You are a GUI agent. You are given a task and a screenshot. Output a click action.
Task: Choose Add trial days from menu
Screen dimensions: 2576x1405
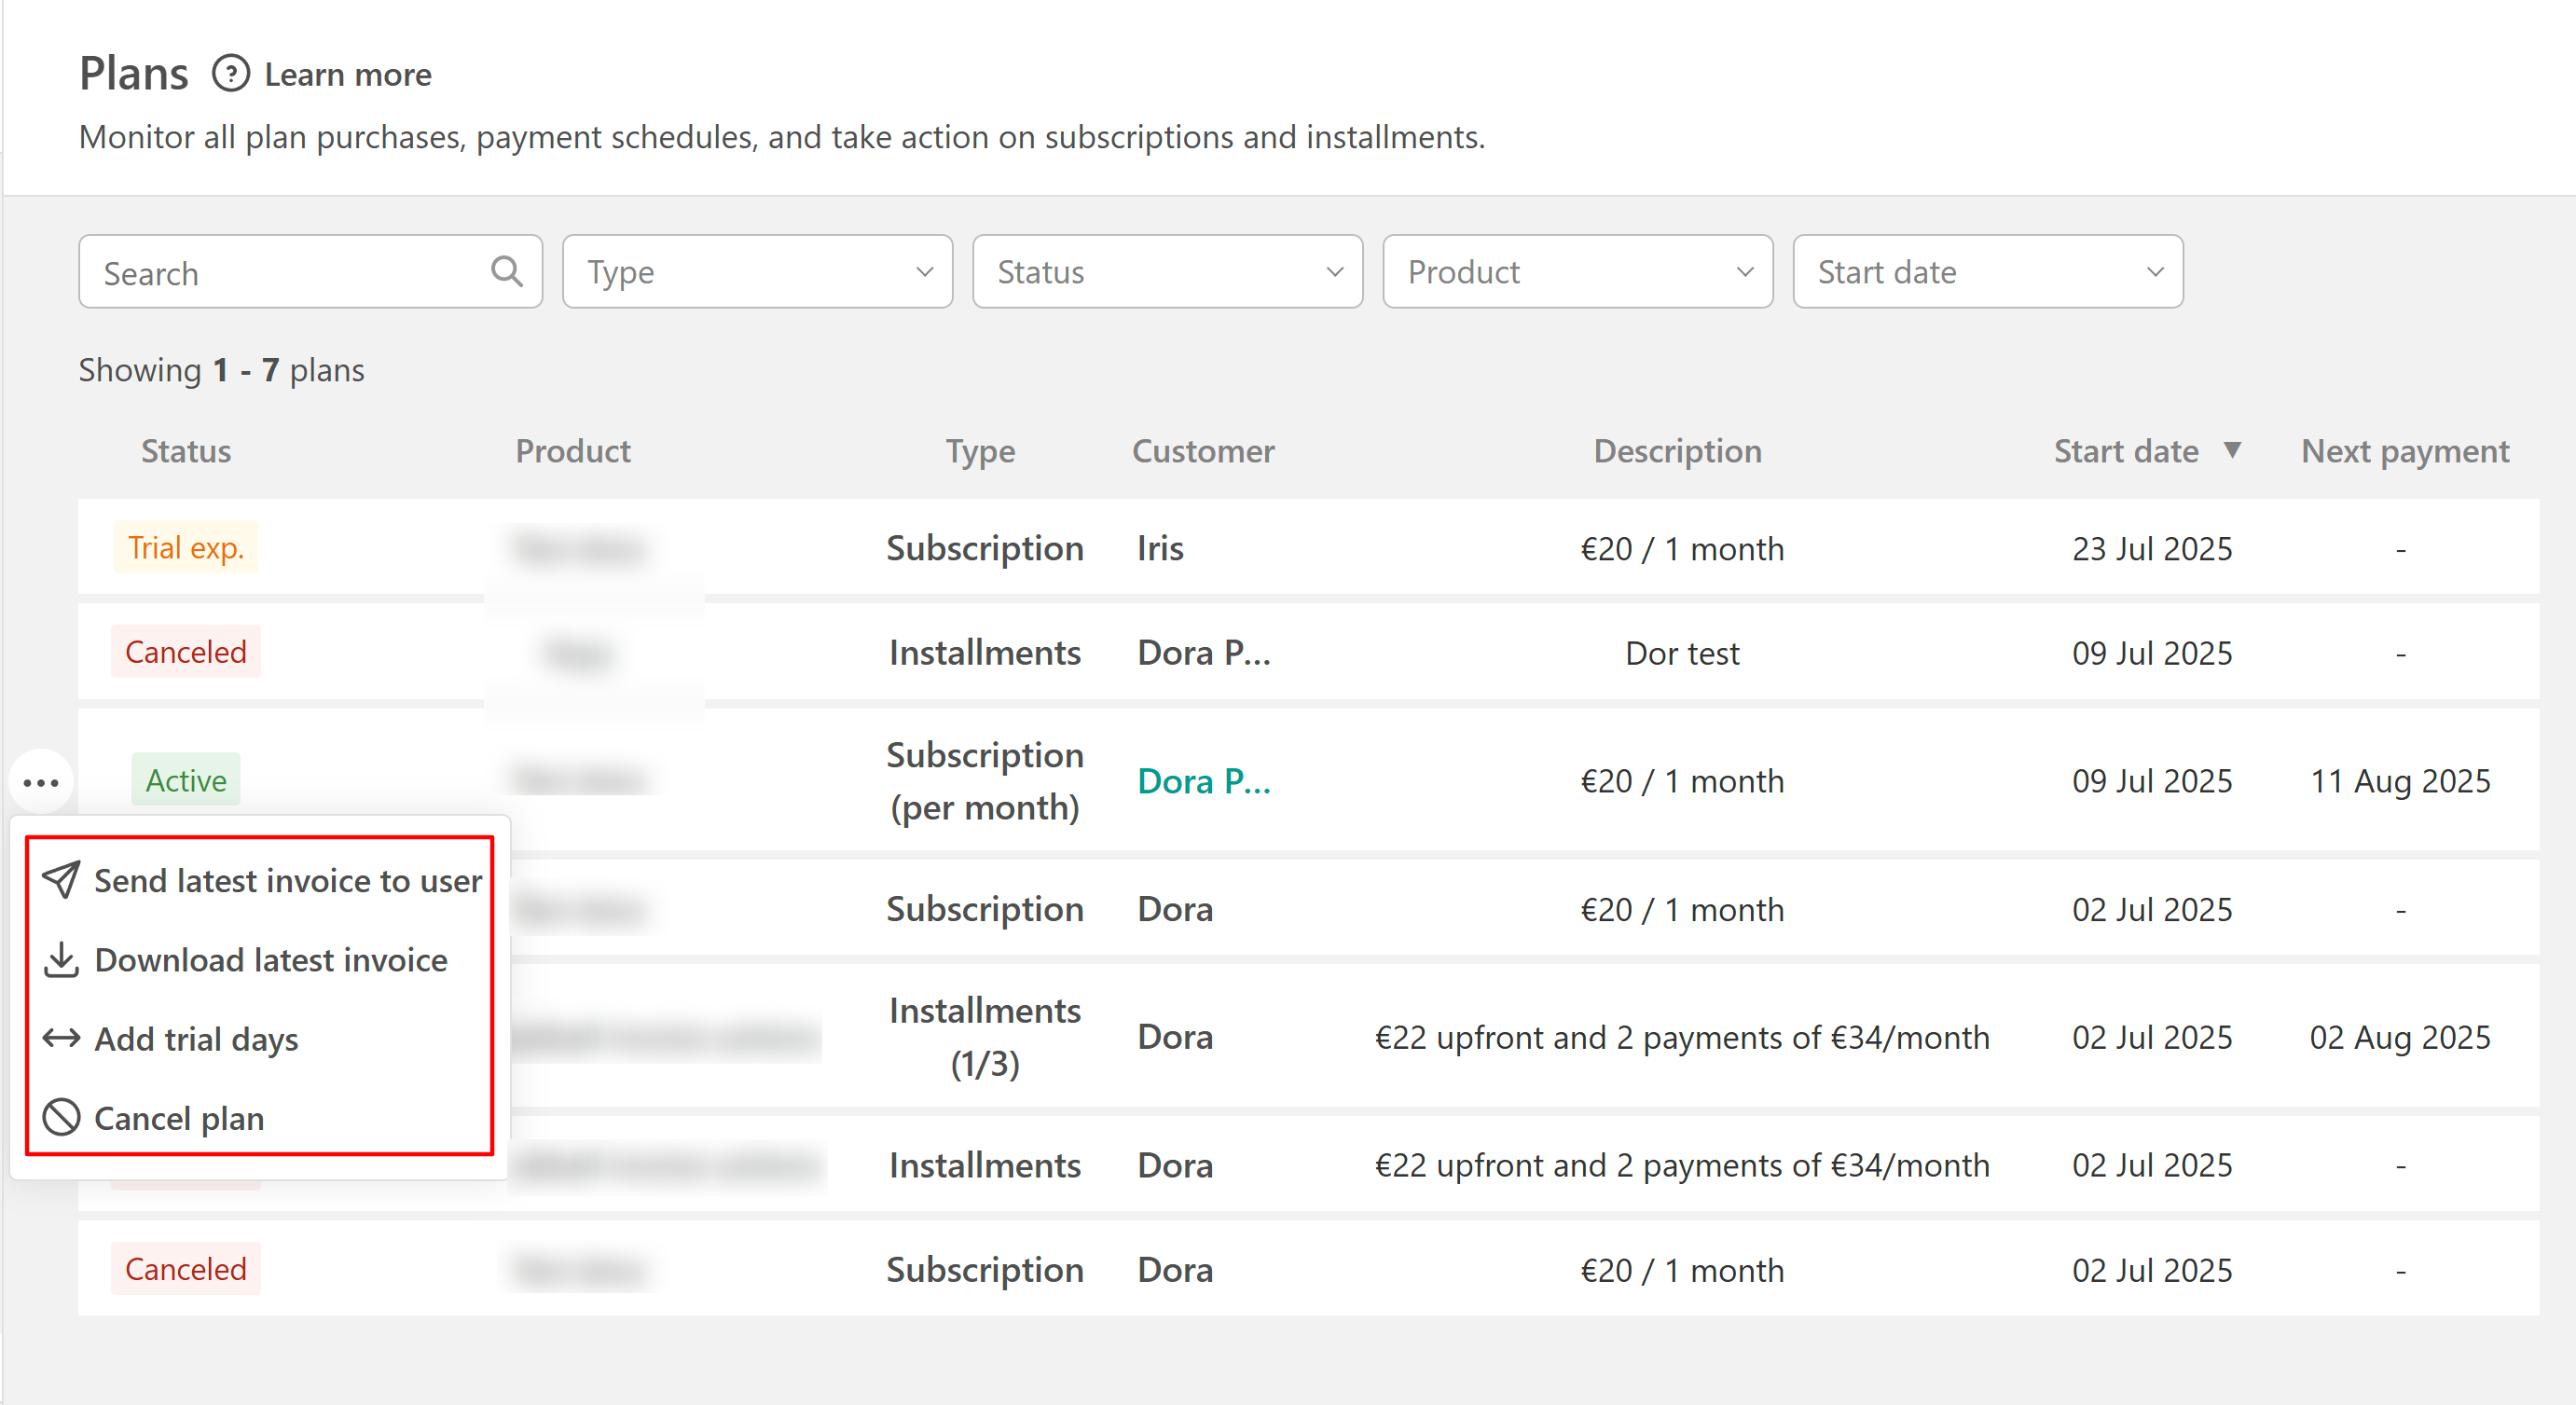coord(196,1038)
